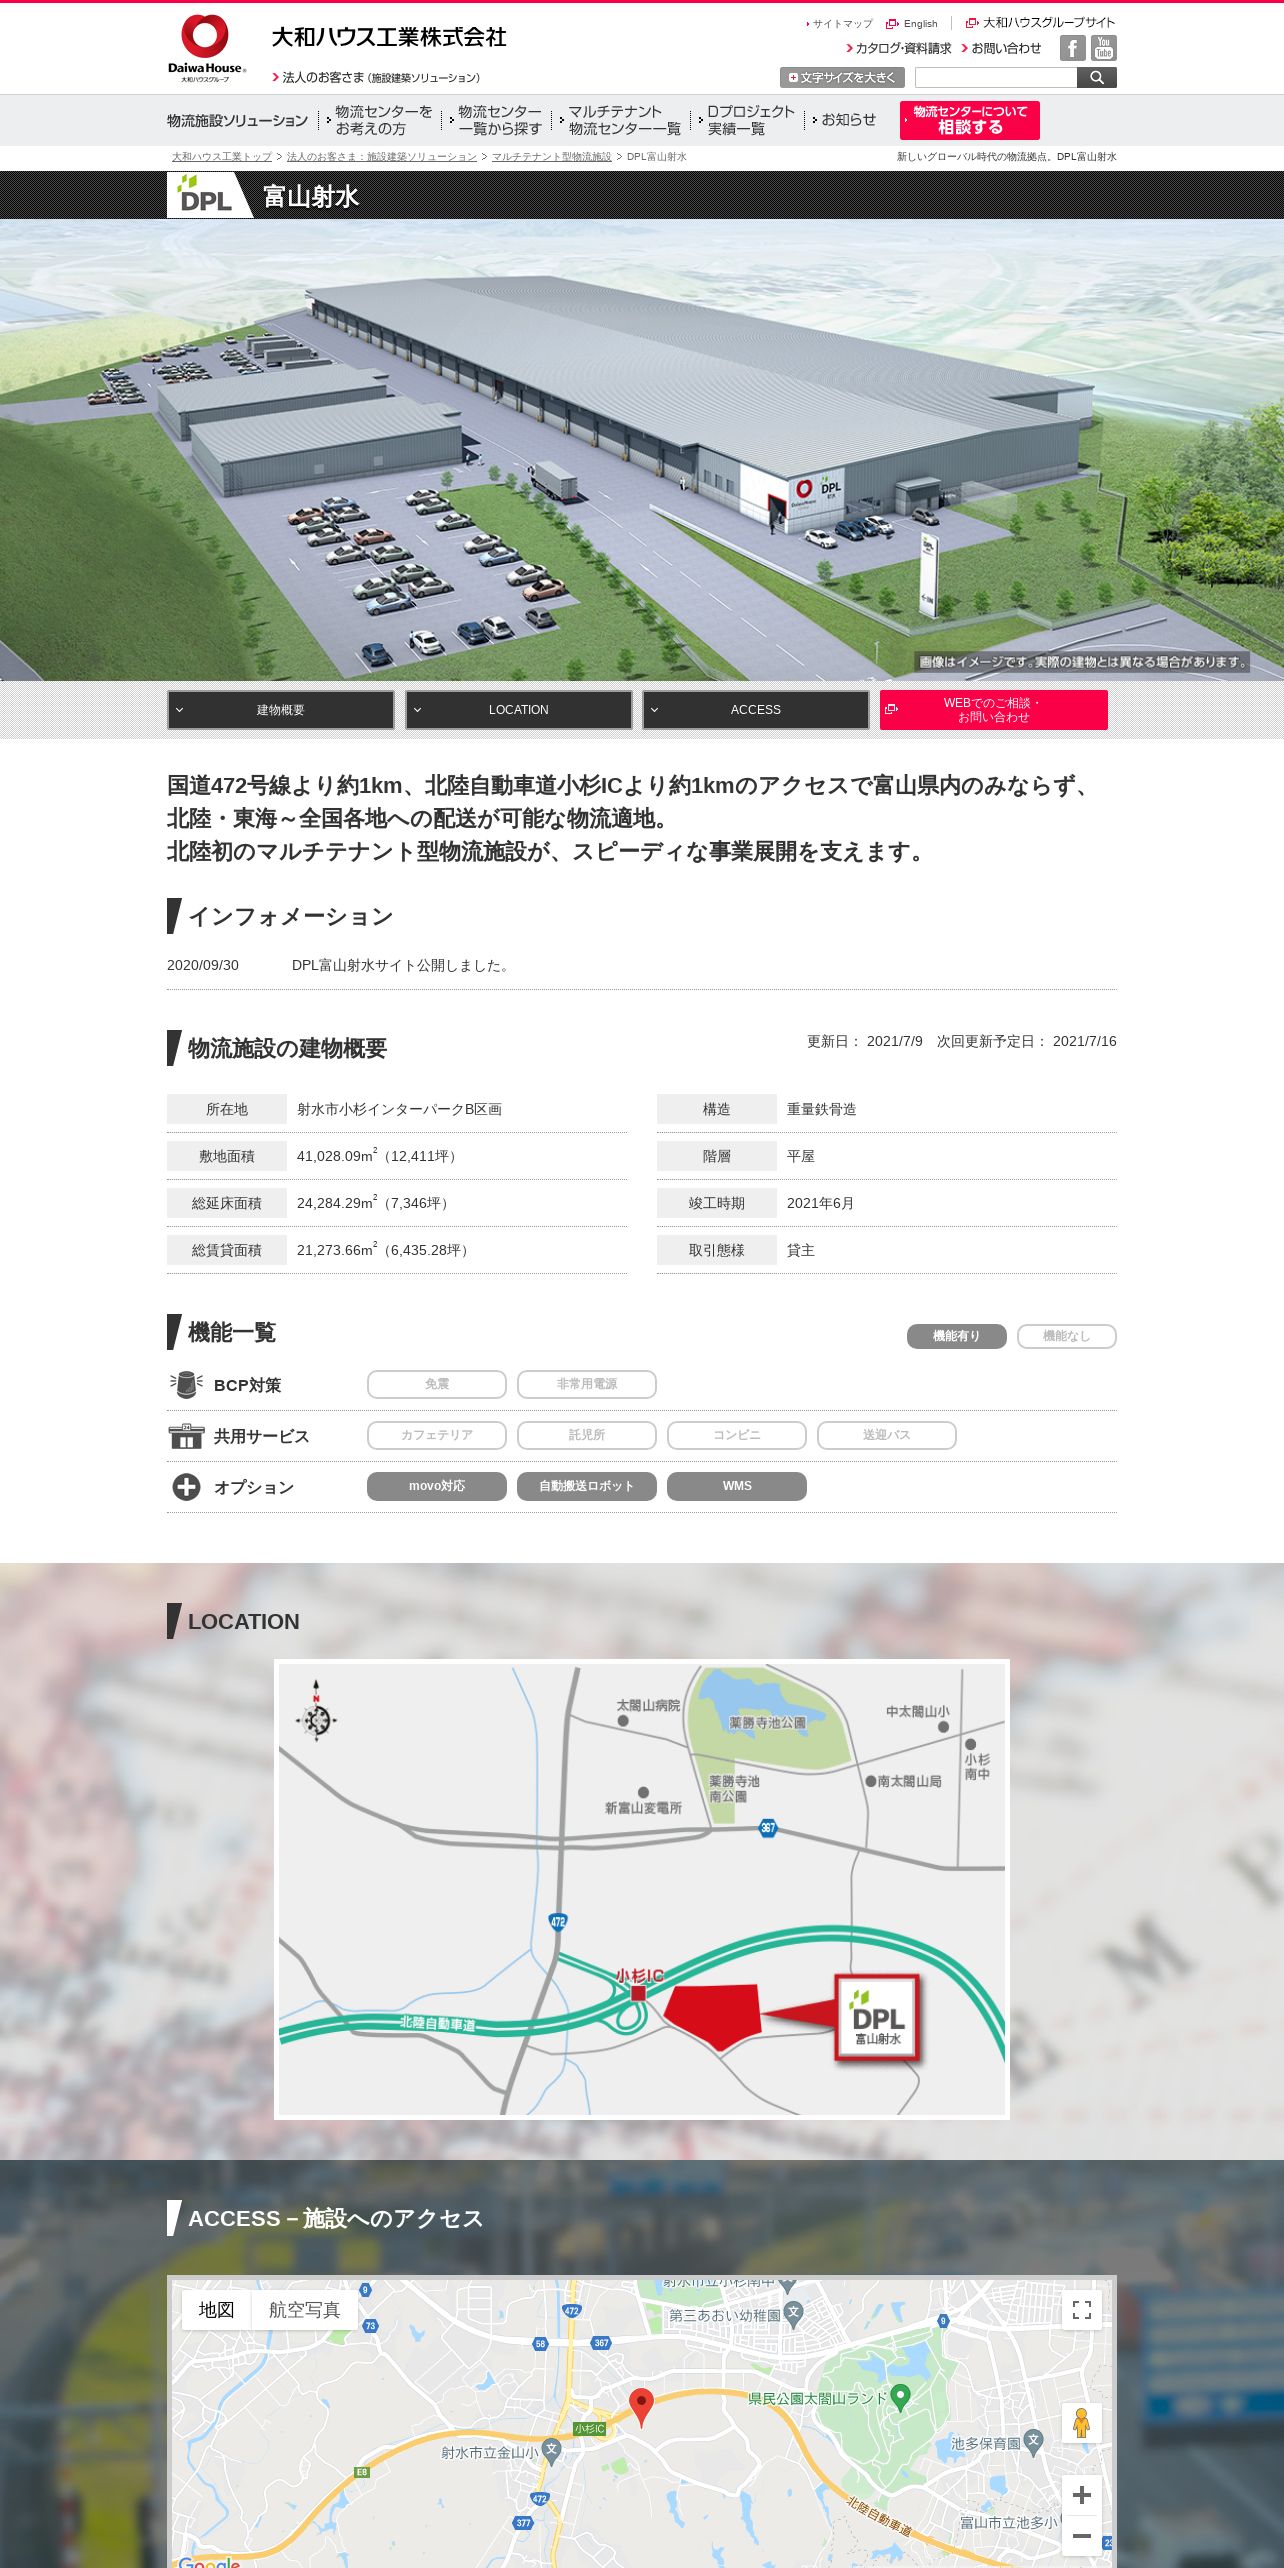This screenshot has width=1284, height=2568.
Task: Zoom out on the Google map
Action: (x=1081, y=2536)
